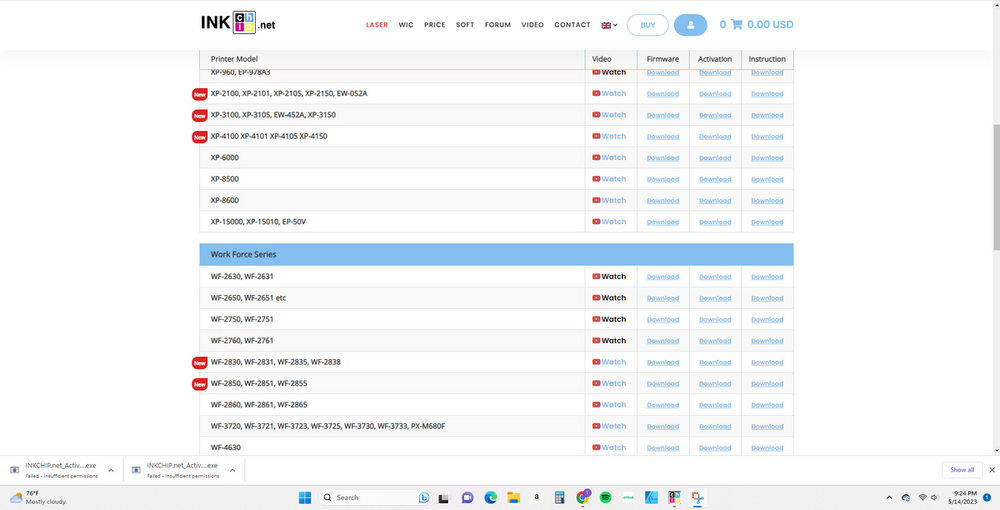Go to SOFT page
This screenshot has height=510, width=1000.
[465, 25]
